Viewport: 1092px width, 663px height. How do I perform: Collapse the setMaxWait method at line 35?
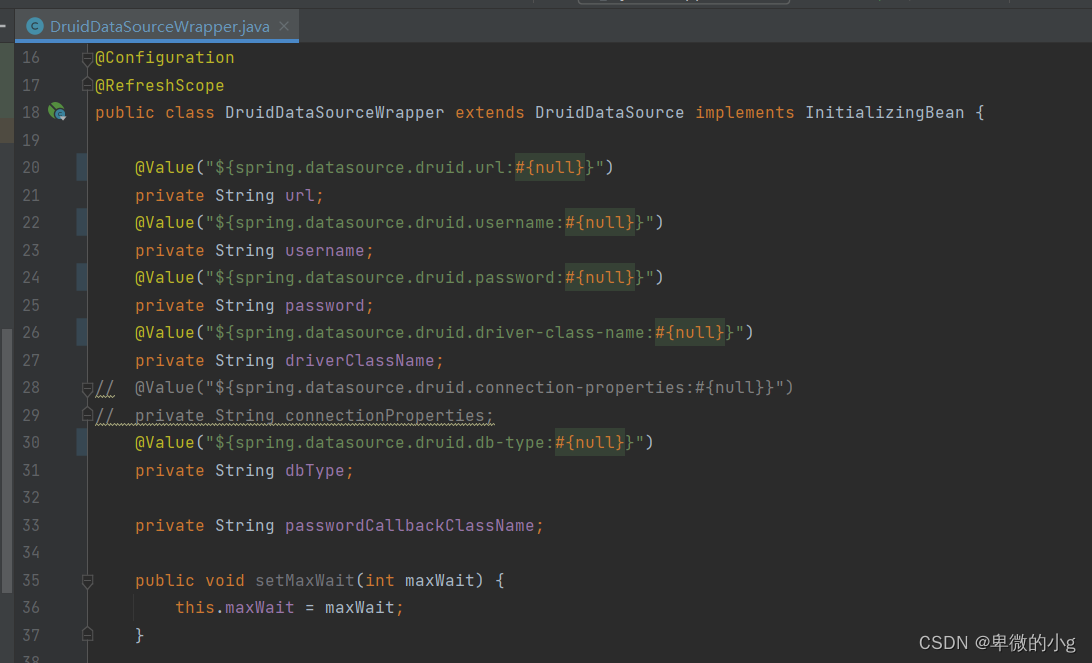87,580
